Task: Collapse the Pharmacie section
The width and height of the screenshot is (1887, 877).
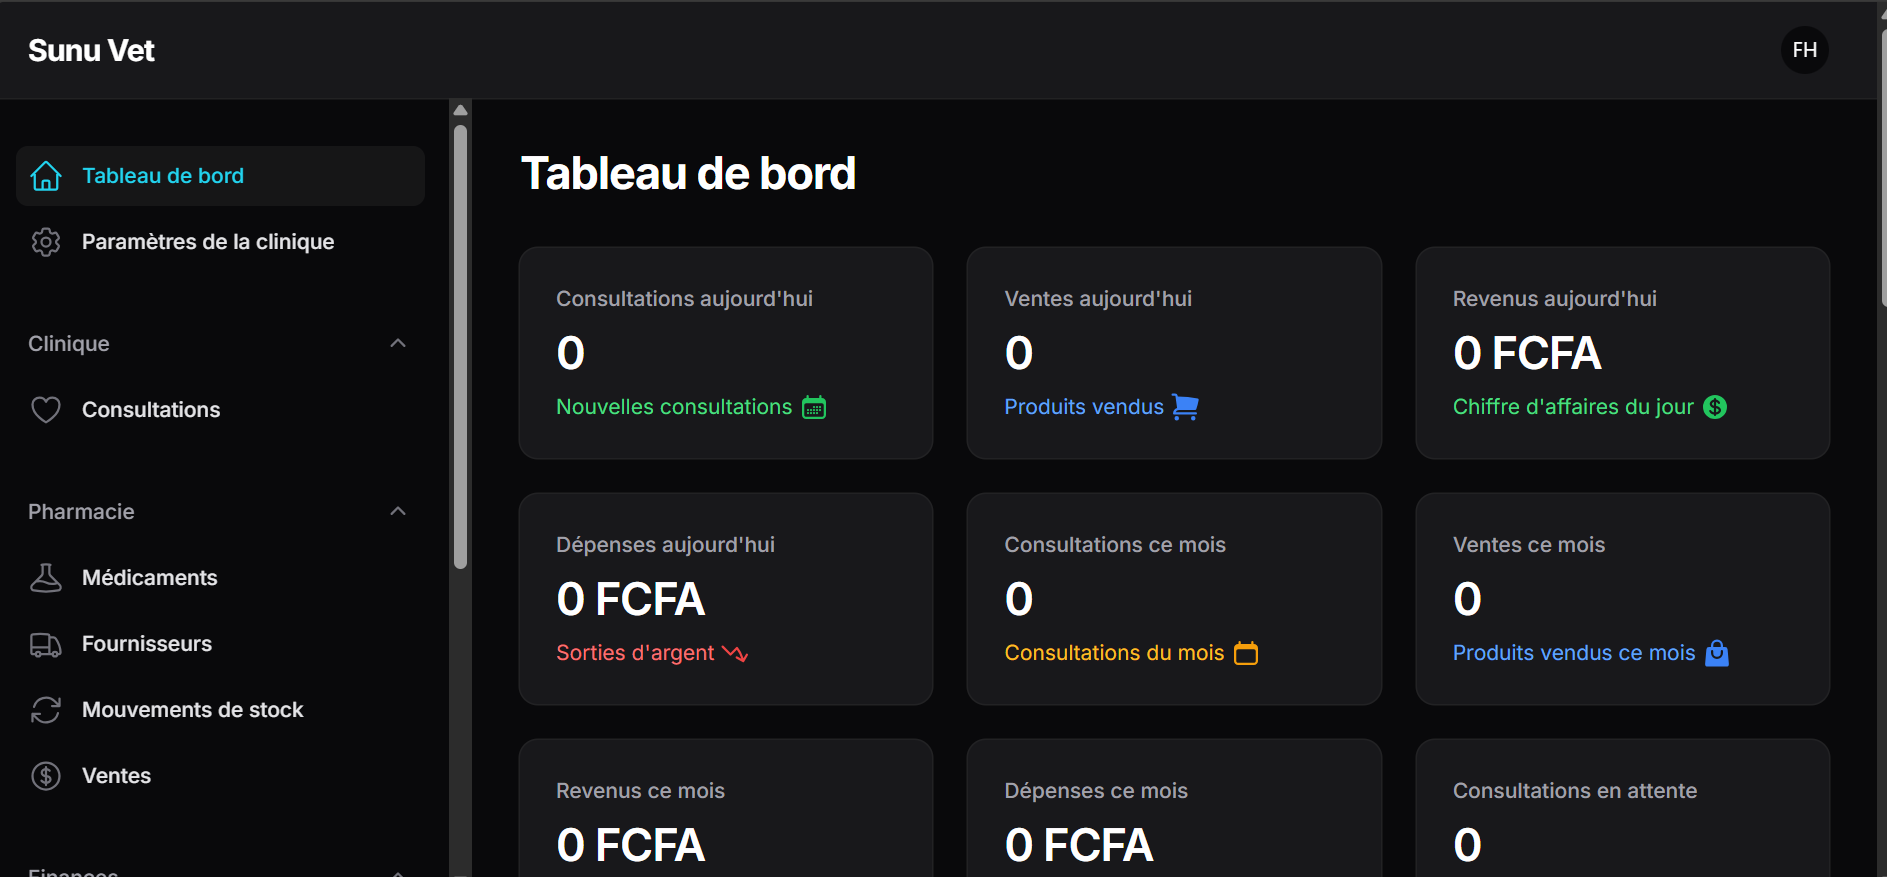Action: pos(398,511)
